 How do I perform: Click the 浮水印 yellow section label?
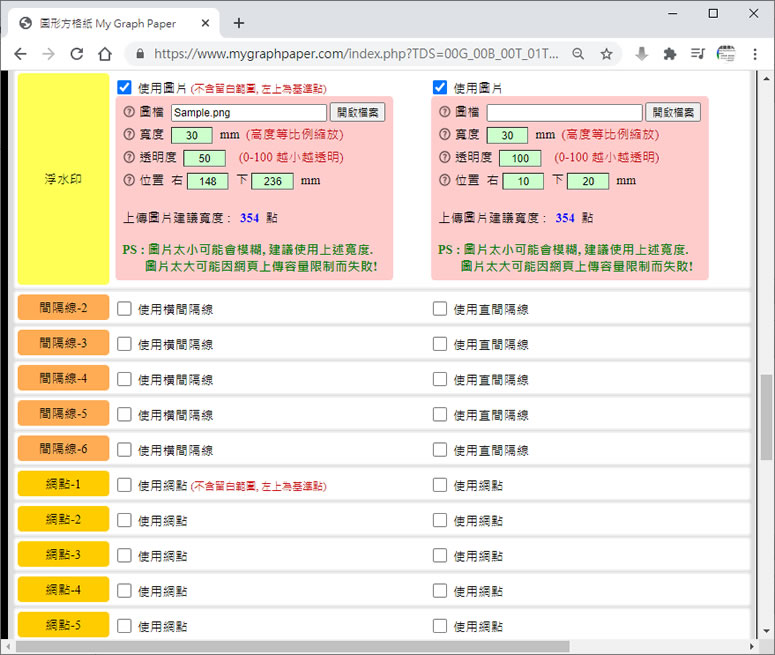[x=63, y=178]
